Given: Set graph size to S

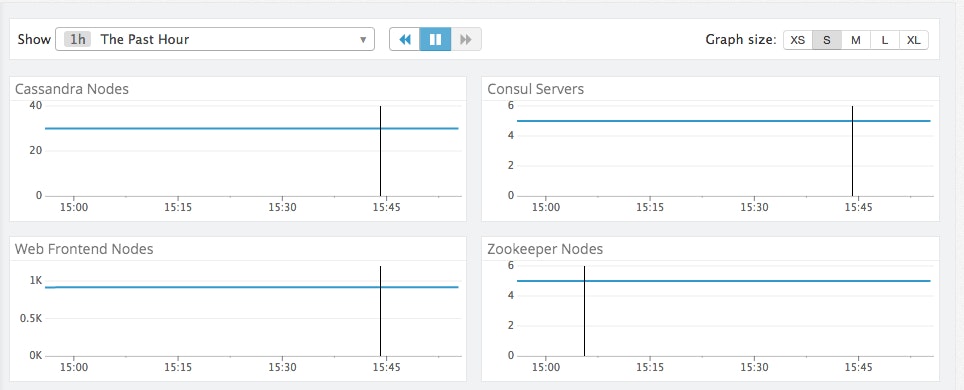Looking at the screenshot, I should (x=827, y=40).
